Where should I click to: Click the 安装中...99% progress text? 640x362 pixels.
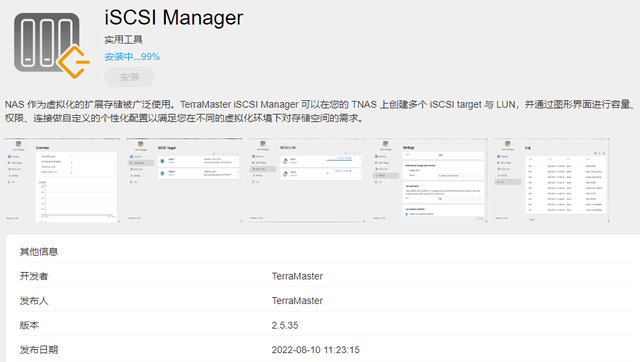(x=132, y=57)
